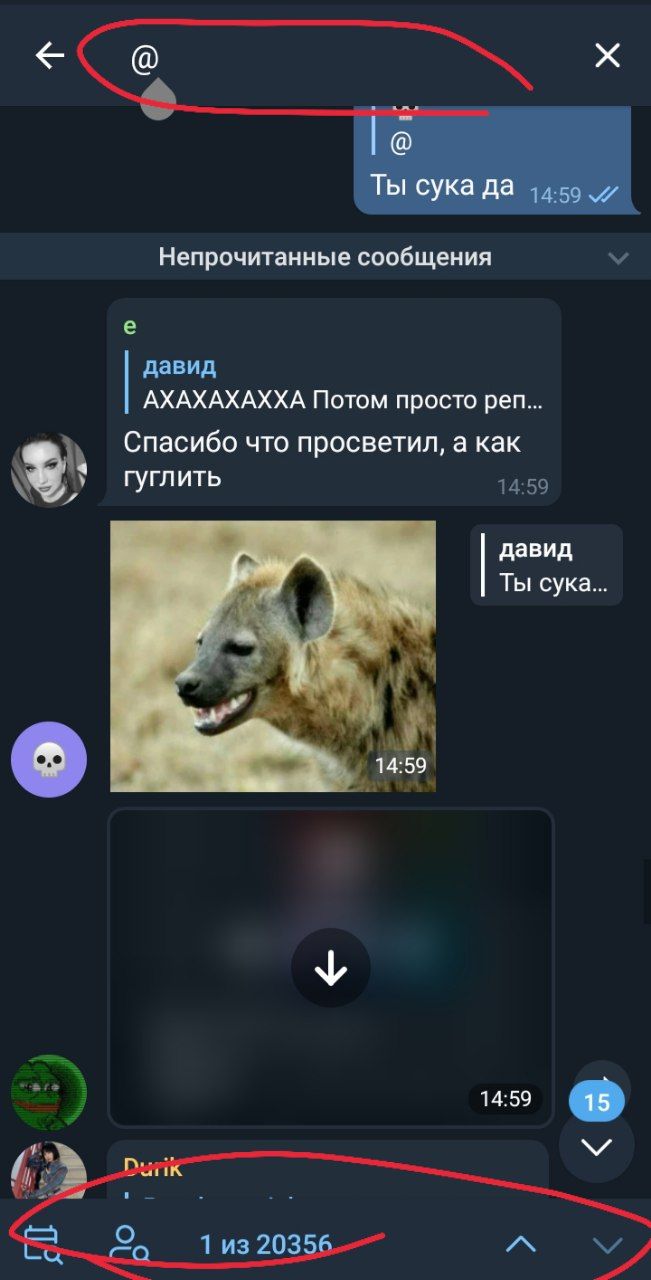The width and height of the screenshot is (651, 1280).
Task: Open the calendar jump-to-date search icon
Action: (41, 1244)
